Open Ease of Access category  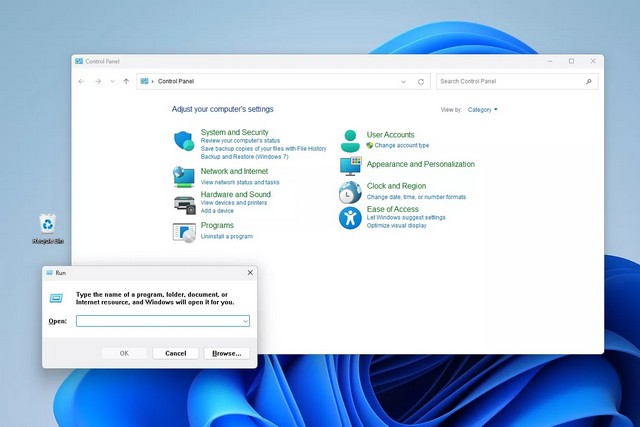coord(392,209)
